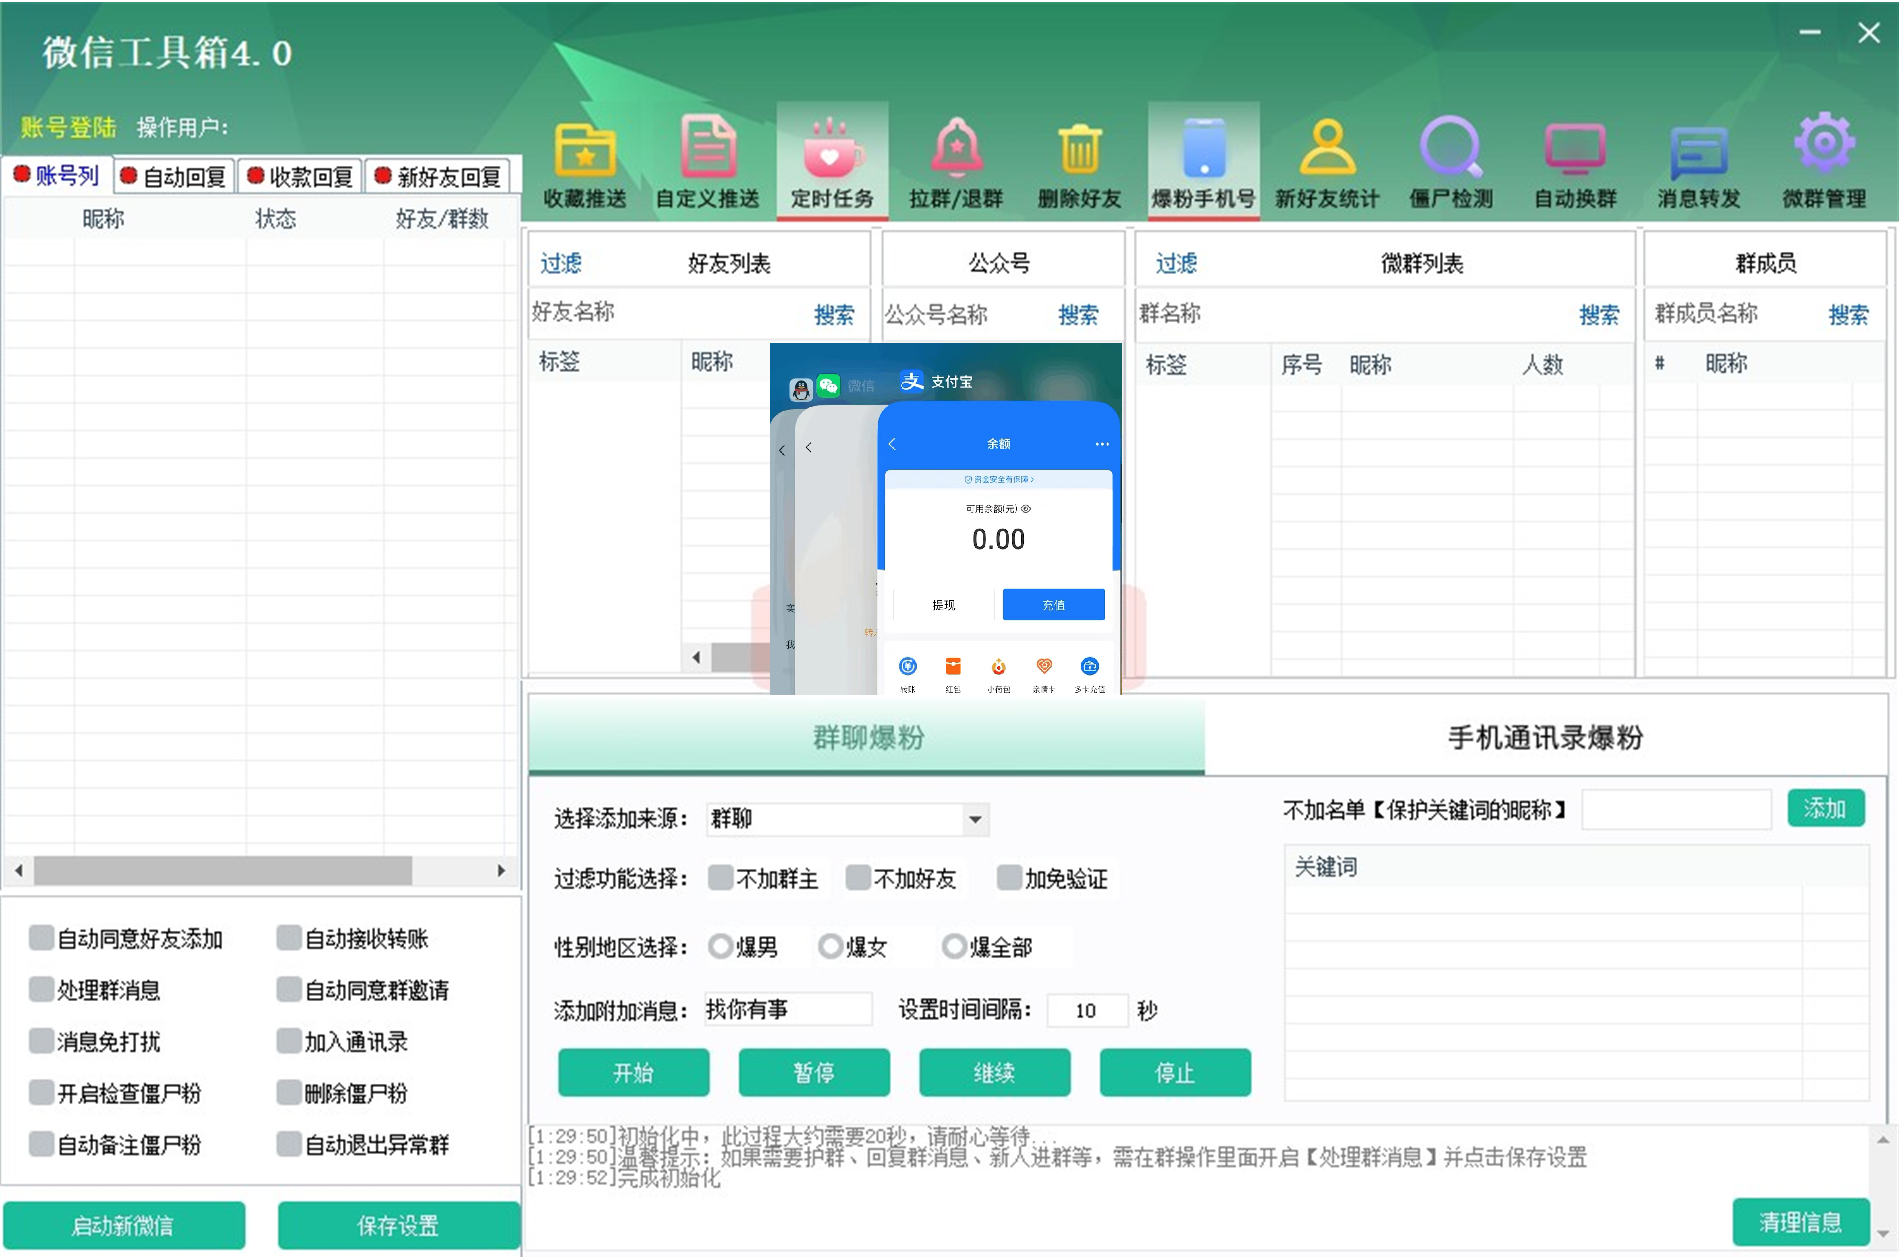Enable 自动备注僵尸粉 checkbox
This screenshot has height=1257, width=1899.
(x=41, y=1144)
